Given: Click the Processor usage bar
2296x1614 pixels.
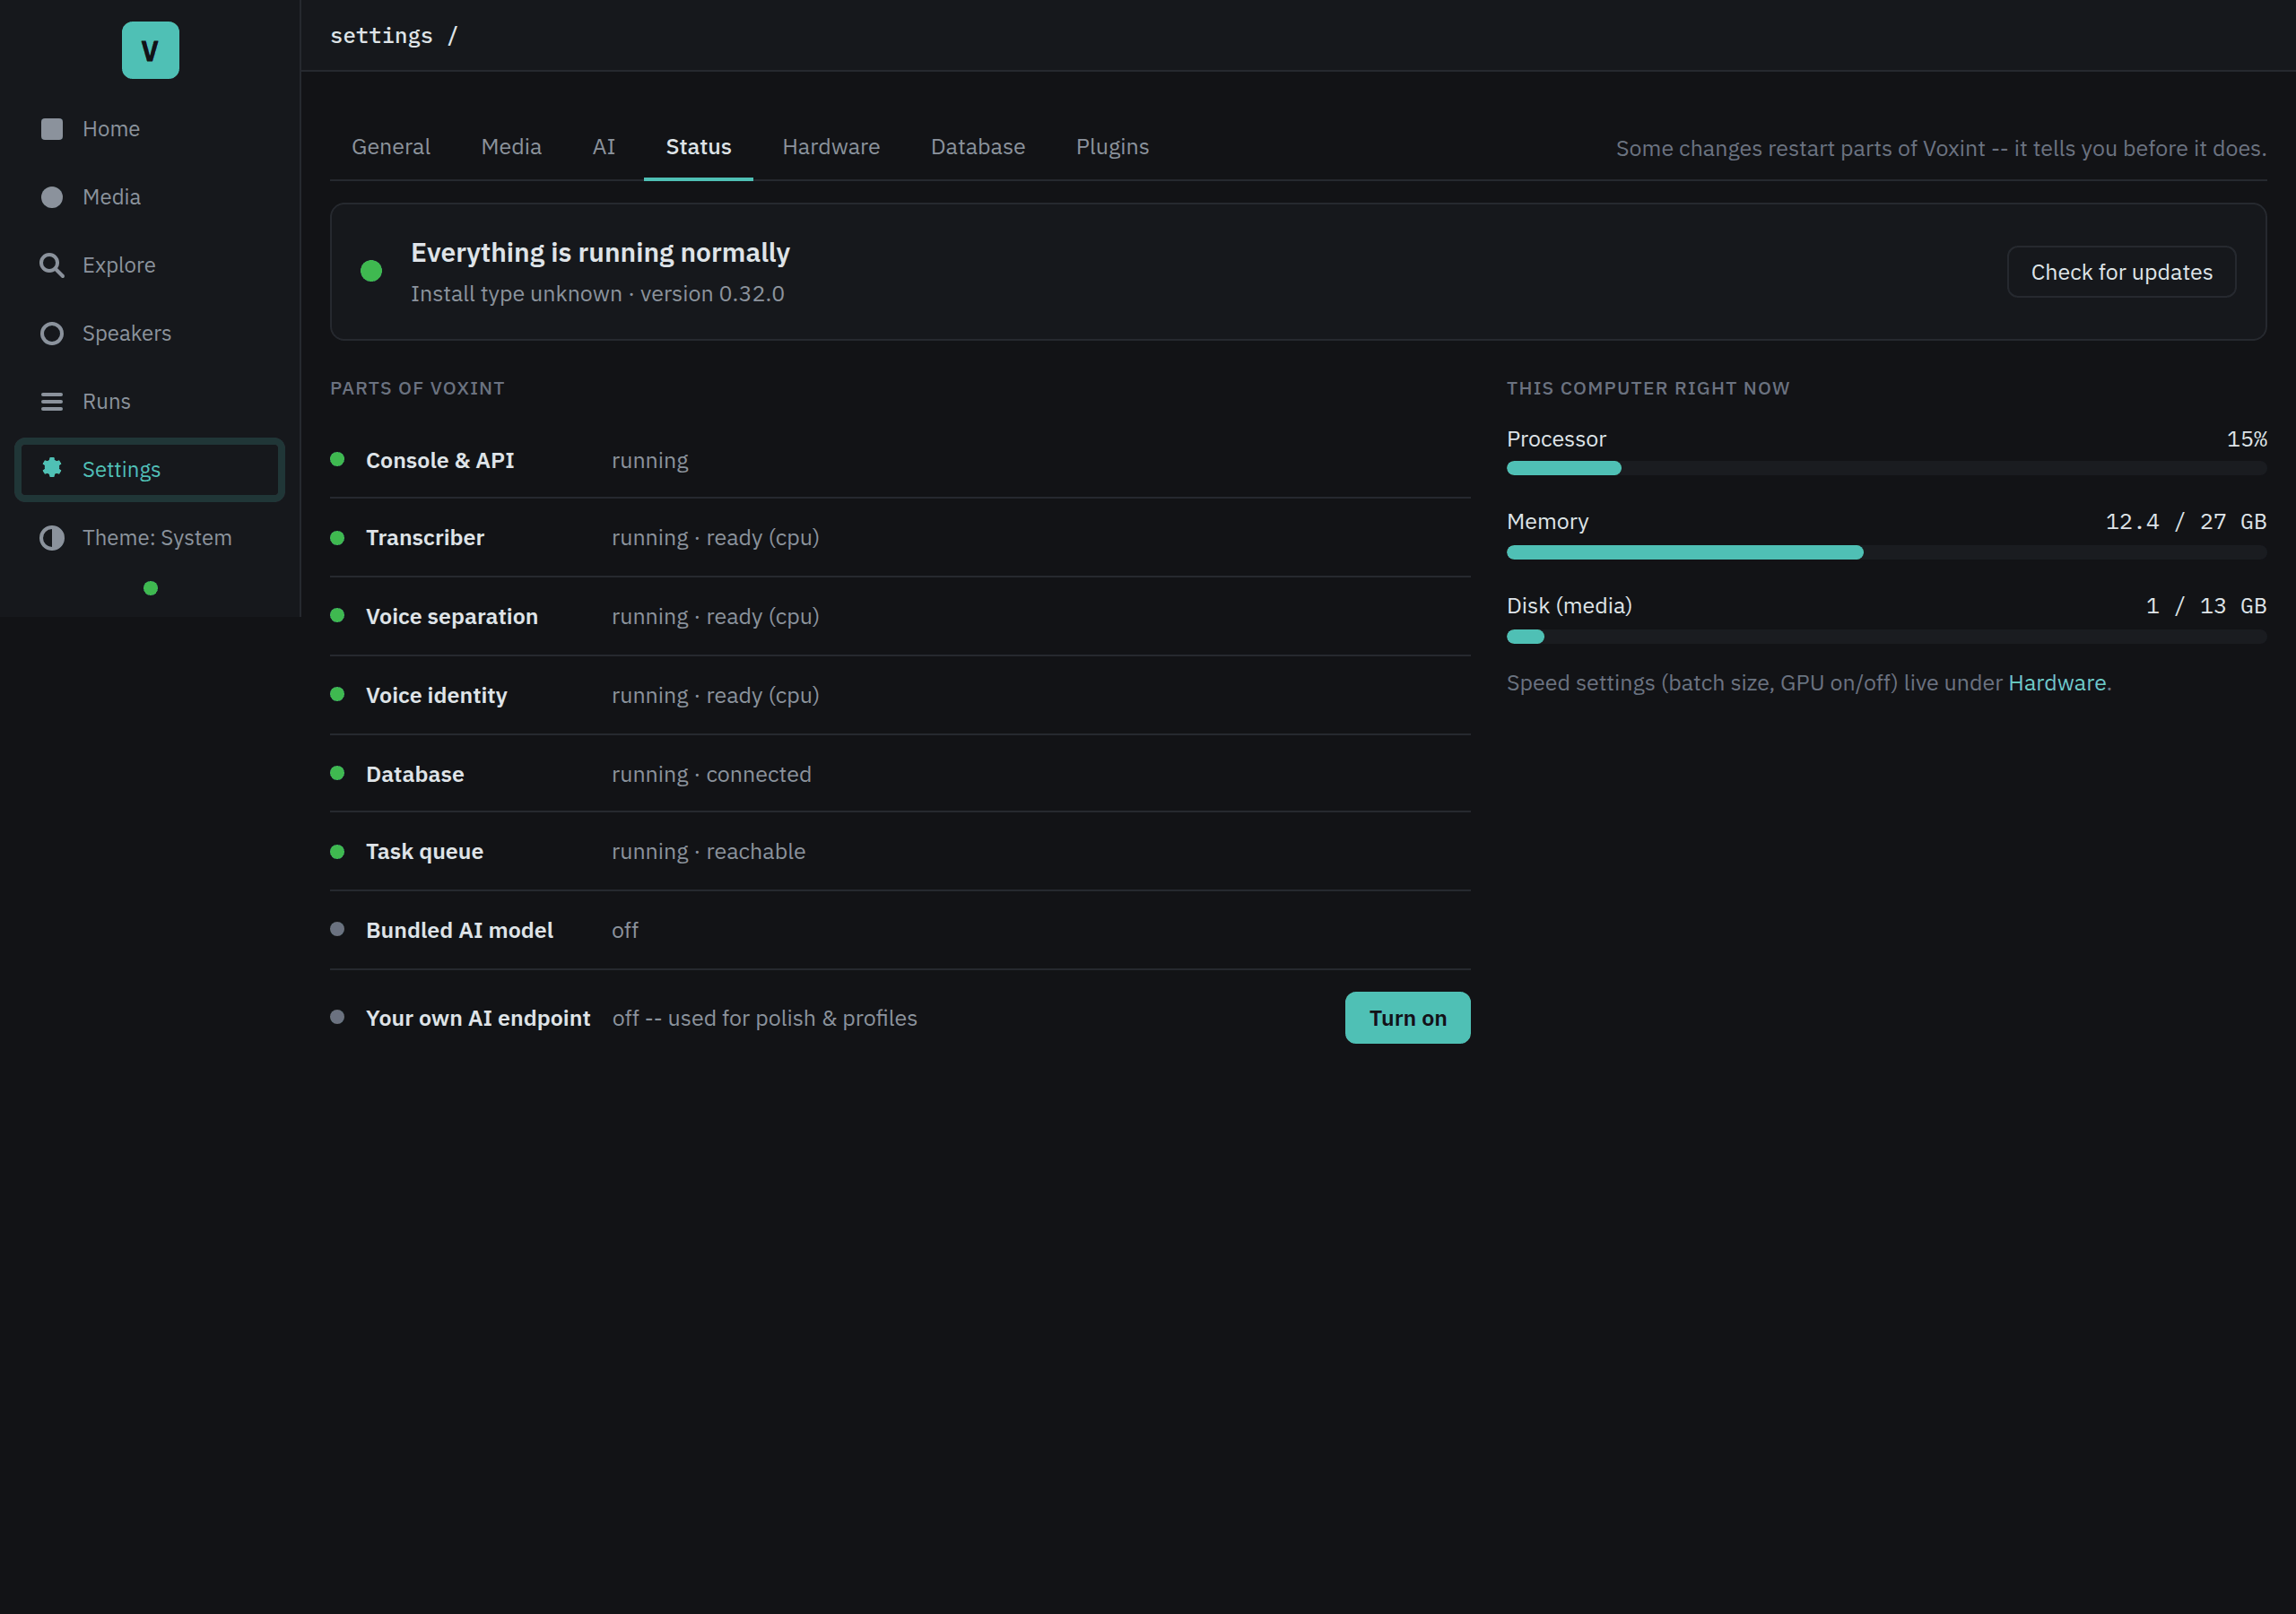Looking at the screenshot, I should [x=1886, y=468].
